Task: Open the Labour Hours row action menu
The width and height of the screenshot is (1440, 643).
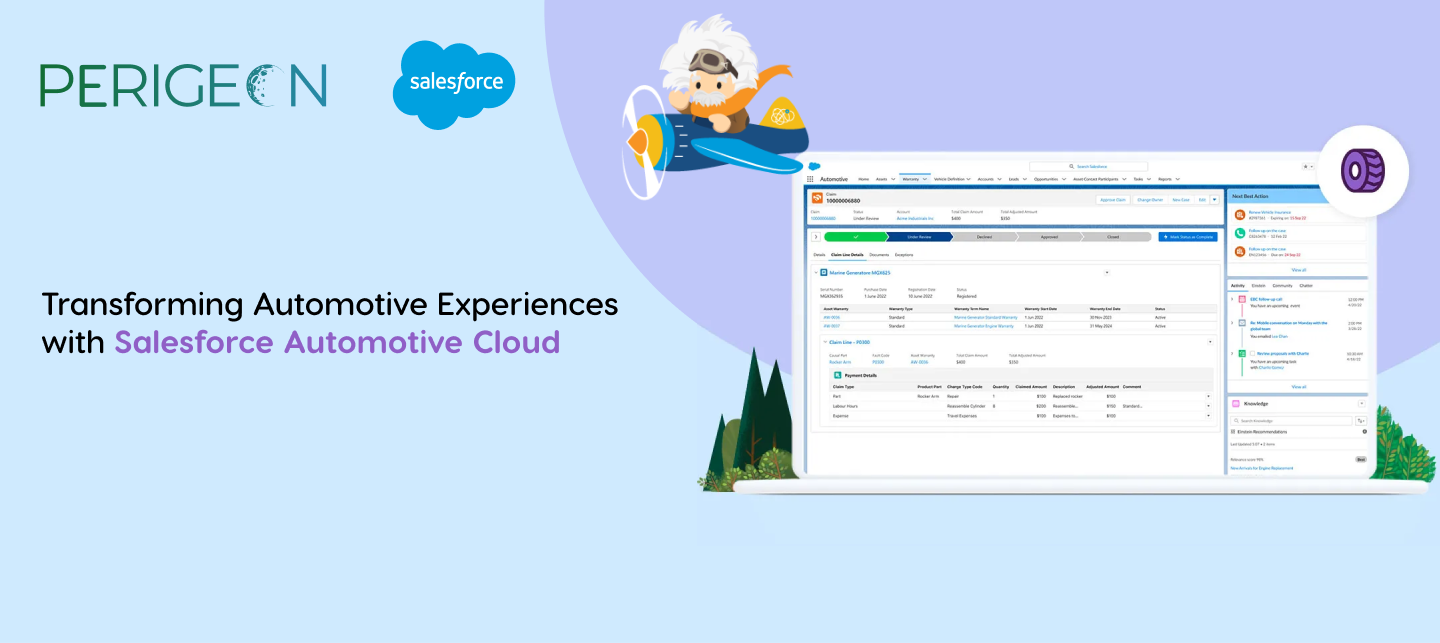Action: click(1208, 406)
